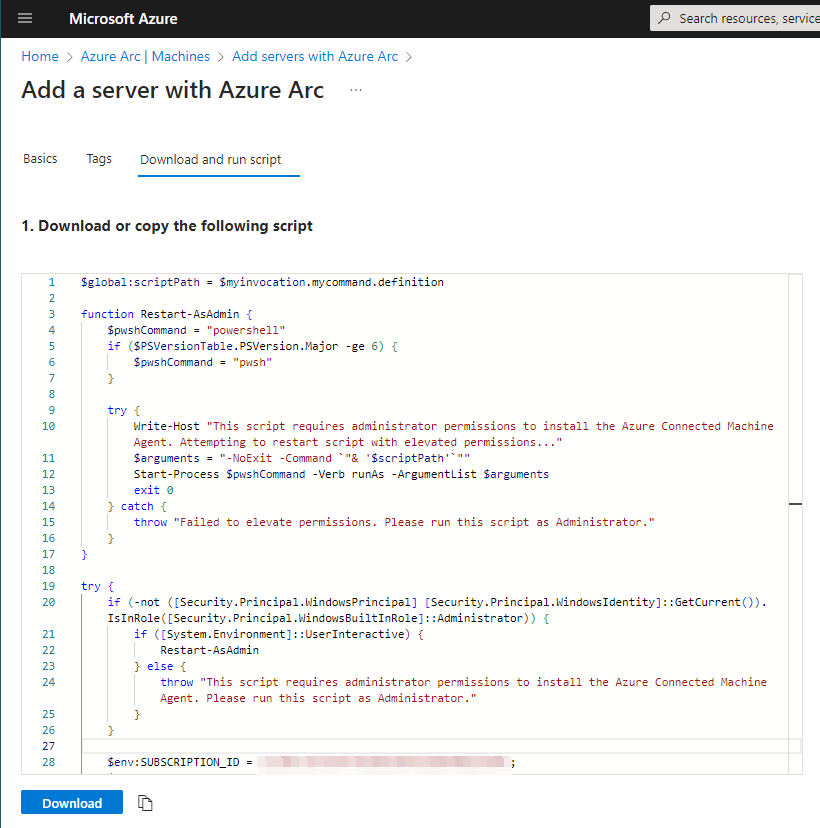Viewport: 820px width, 828px height.
Task: Click the Microsoft Azure logo
Action: pyautogui.click(x=123, y=18)
